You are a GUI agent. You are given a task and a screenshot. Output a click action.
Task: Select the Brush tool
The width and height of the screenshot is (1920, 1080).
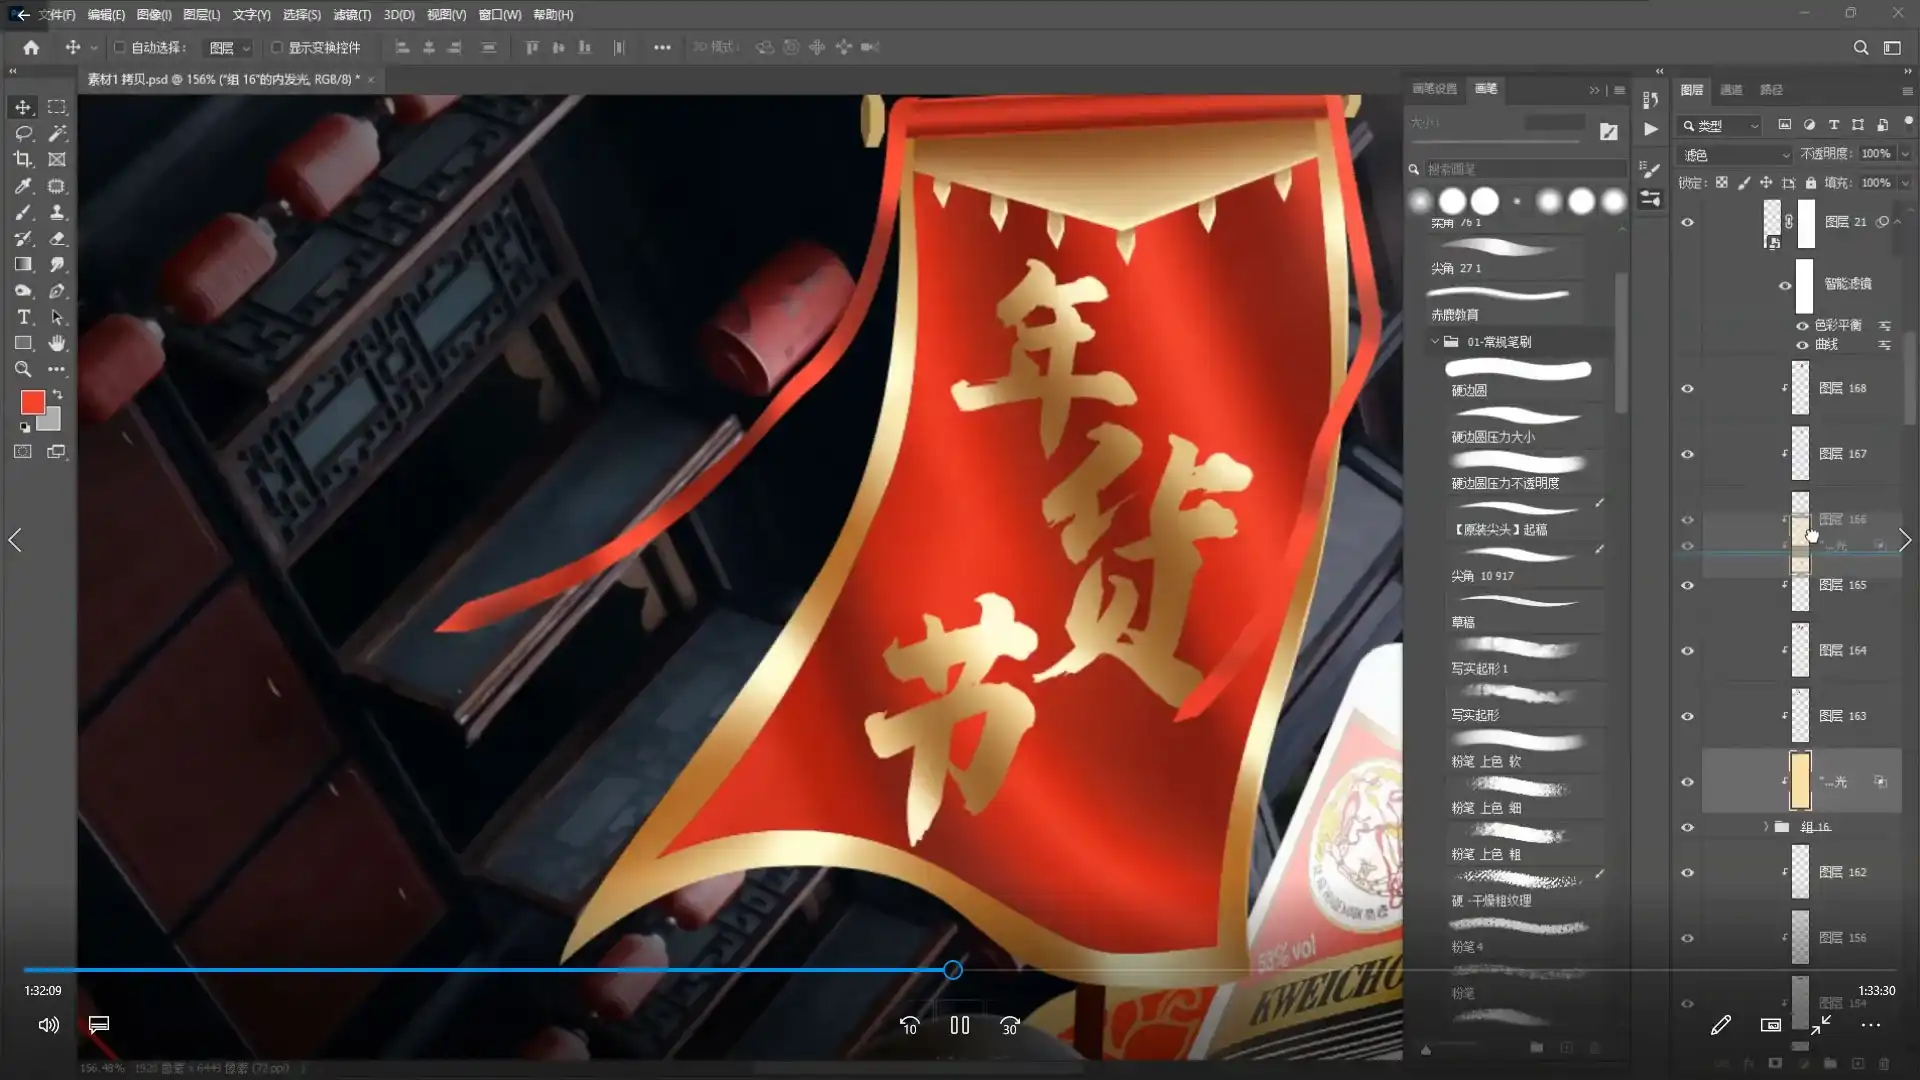click(x=23, y=212)
